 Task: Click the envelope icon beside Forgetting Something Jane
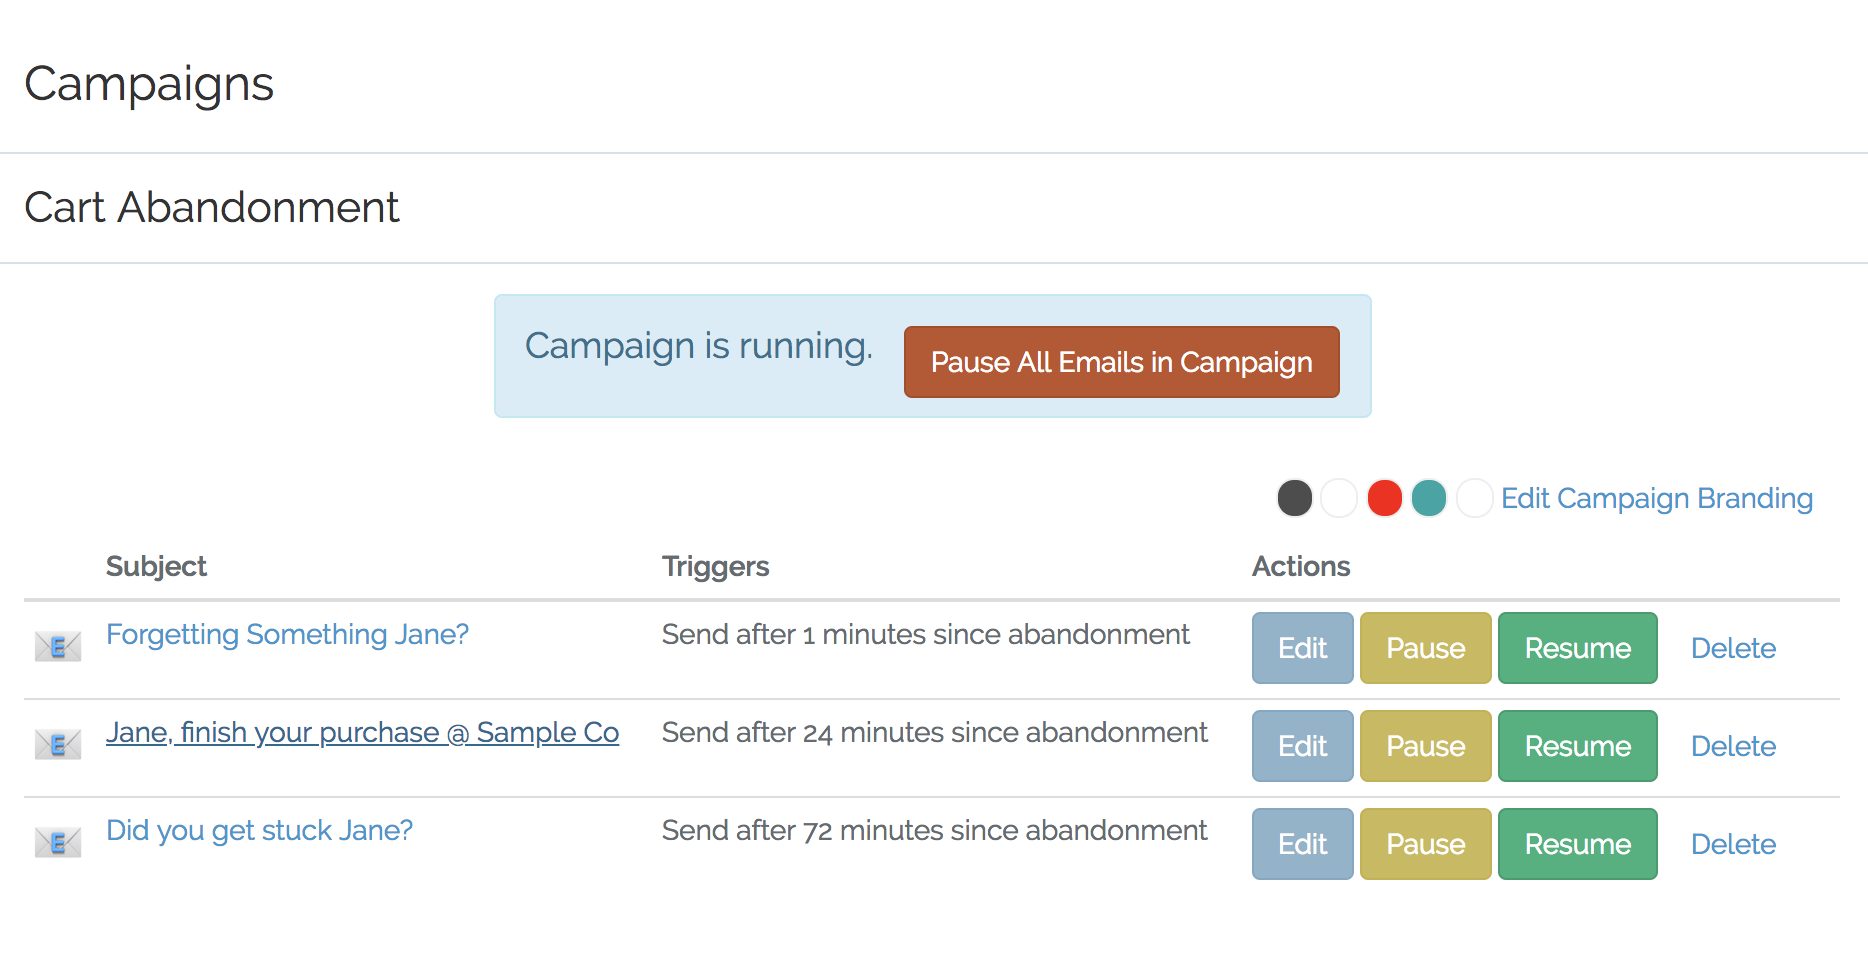pos(57,647)
